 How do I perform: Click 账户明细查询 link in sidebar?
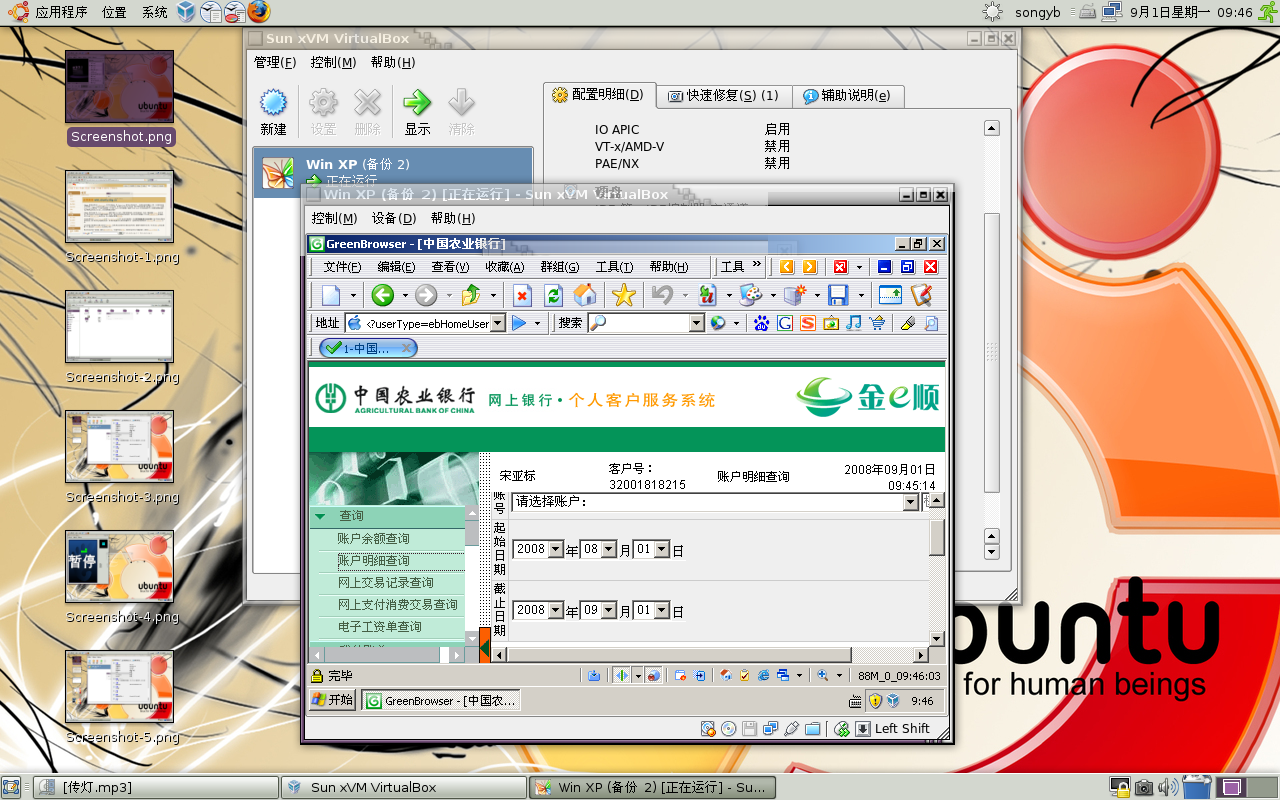point(373,560)
